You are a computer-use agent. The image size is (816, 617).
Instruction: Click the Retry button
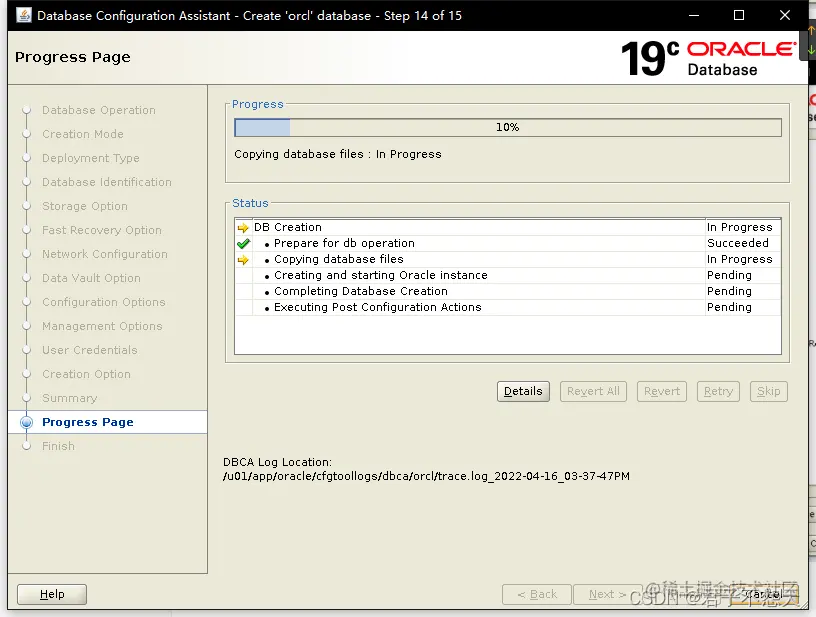[718, 391]
